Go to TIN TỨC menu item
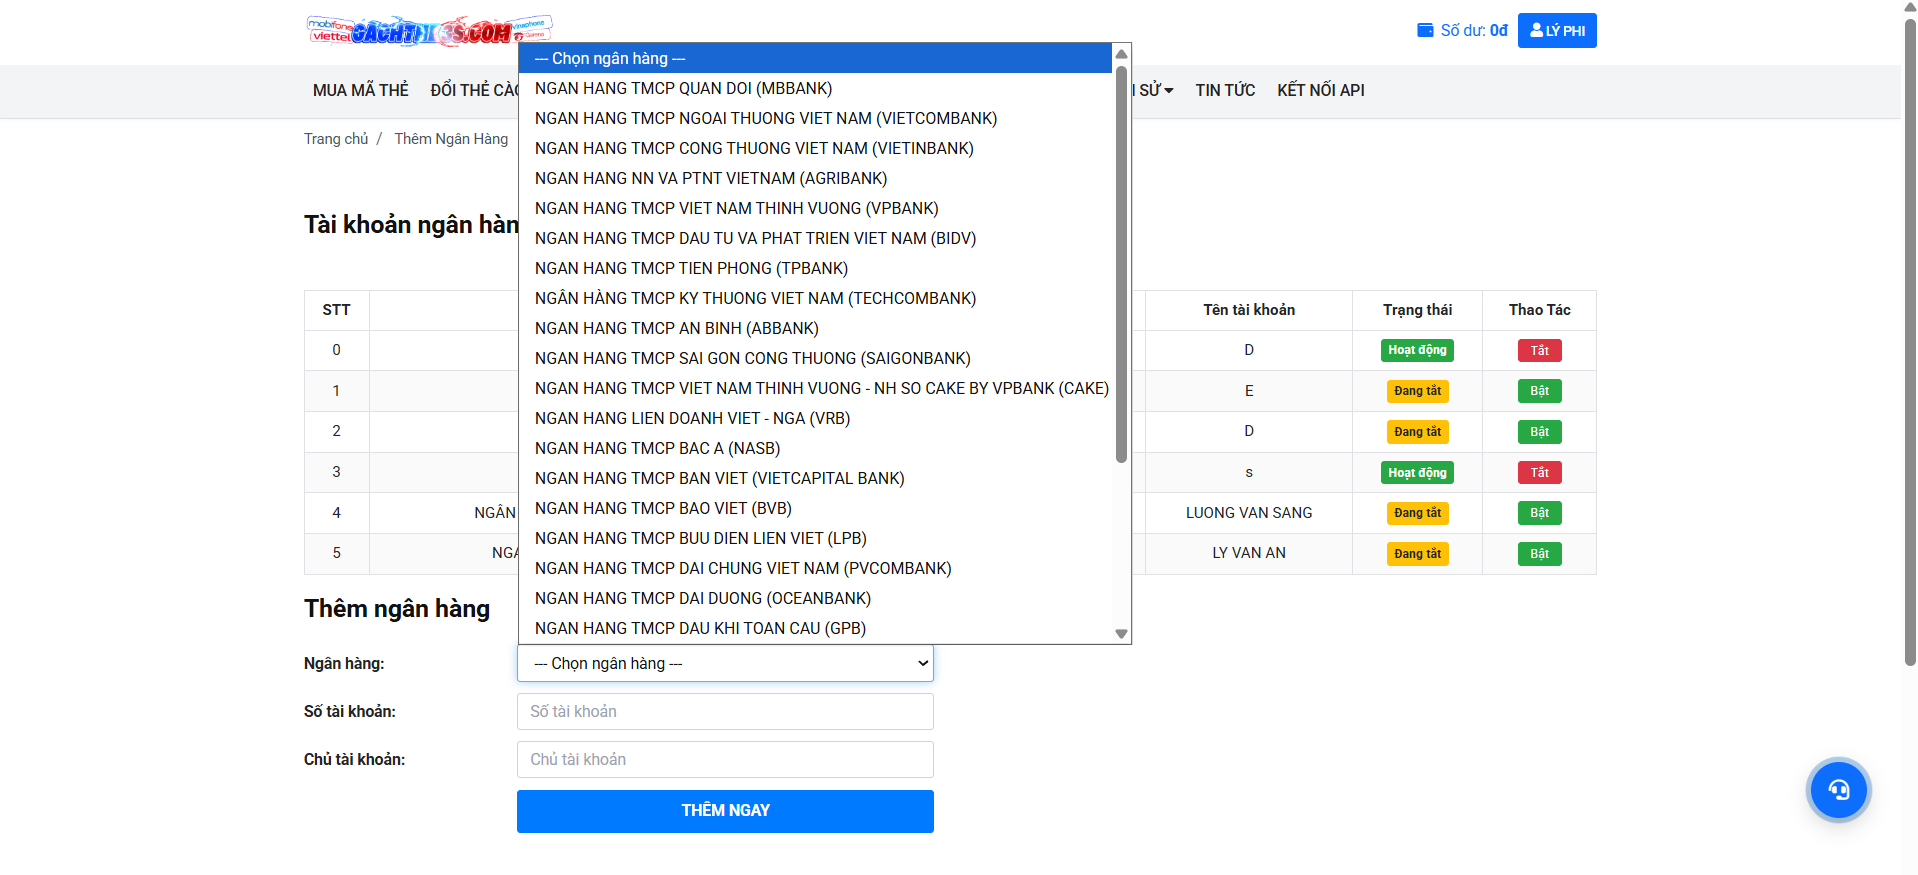Screen dimensions: 1918x875 [x=1225, y=90]
